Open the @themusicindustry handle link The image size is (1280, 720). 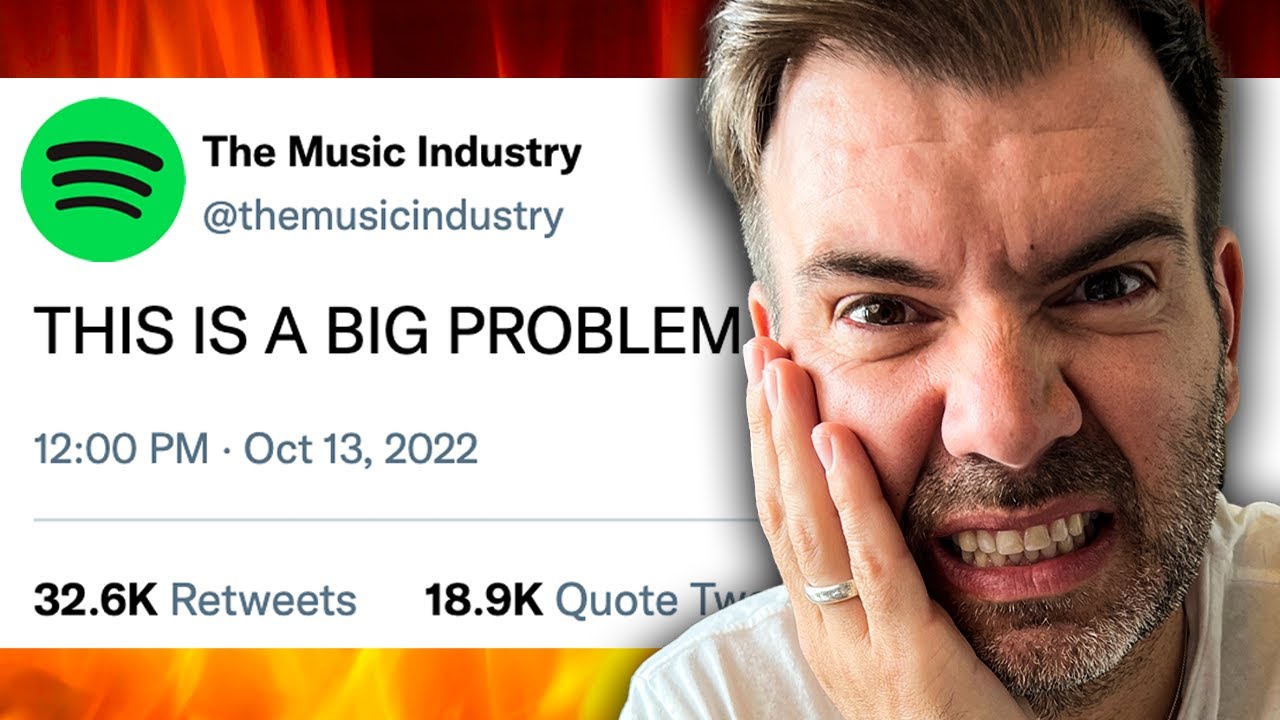pos(383,216)
